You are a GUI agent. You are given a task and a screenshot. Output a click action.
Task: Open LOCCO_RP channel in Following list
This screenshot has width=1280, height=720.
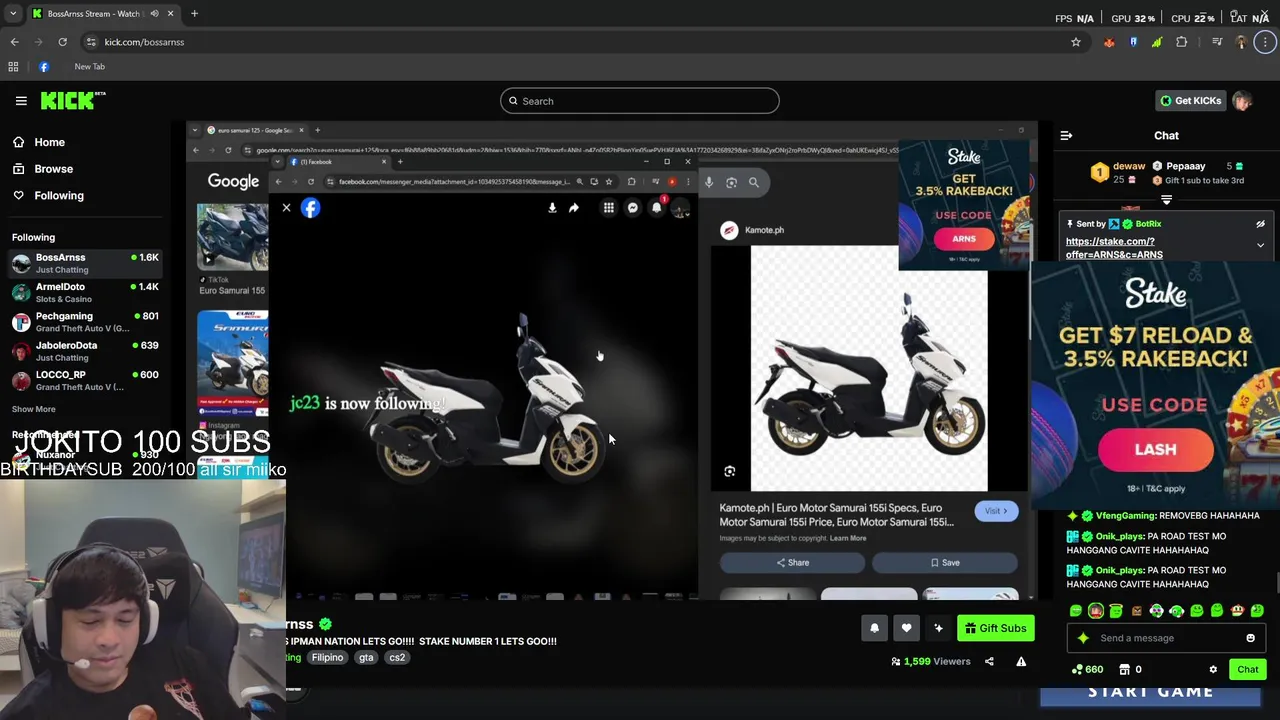[86, 380]
